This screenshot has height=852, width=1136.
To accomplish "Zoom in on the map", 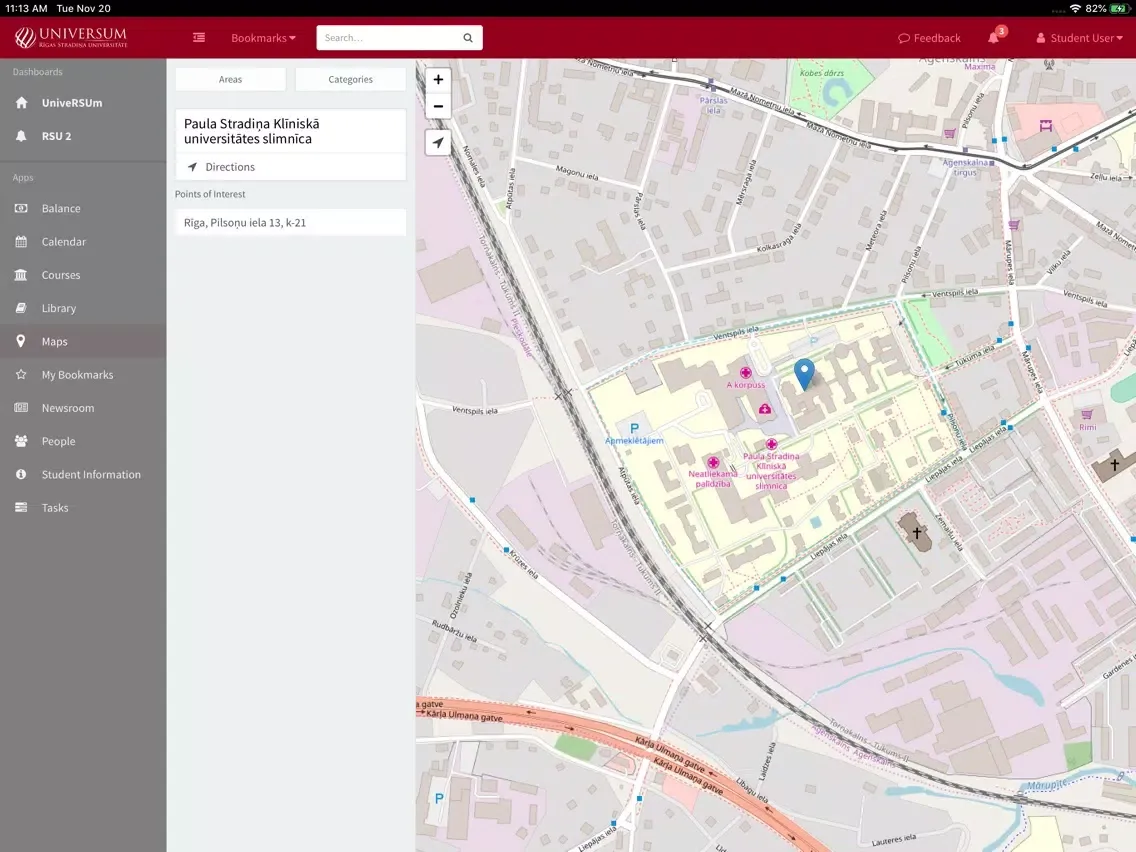I will (x=438, y=80).
